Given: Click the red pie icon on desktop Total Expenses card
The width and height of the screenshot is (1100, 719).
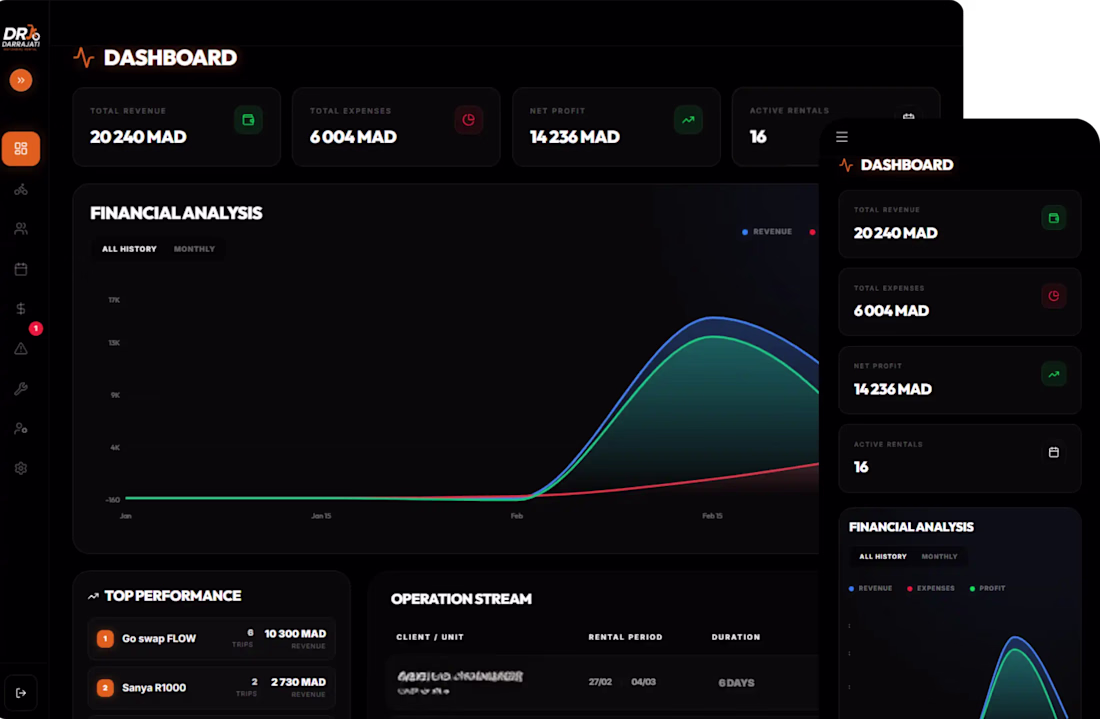Looking at the screenshot, I should [x=469, y=120].
